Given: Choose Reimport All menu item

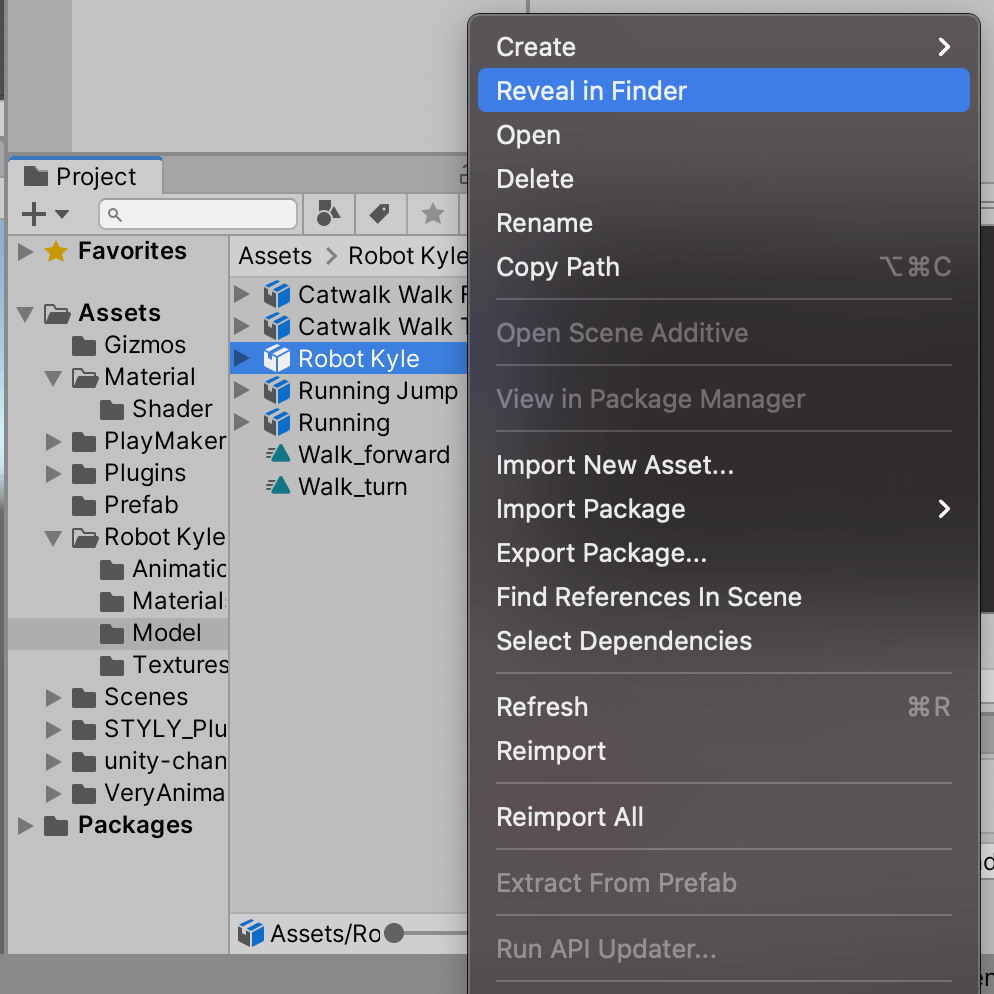Looking at the screenshot, I should tap(724, 817).
